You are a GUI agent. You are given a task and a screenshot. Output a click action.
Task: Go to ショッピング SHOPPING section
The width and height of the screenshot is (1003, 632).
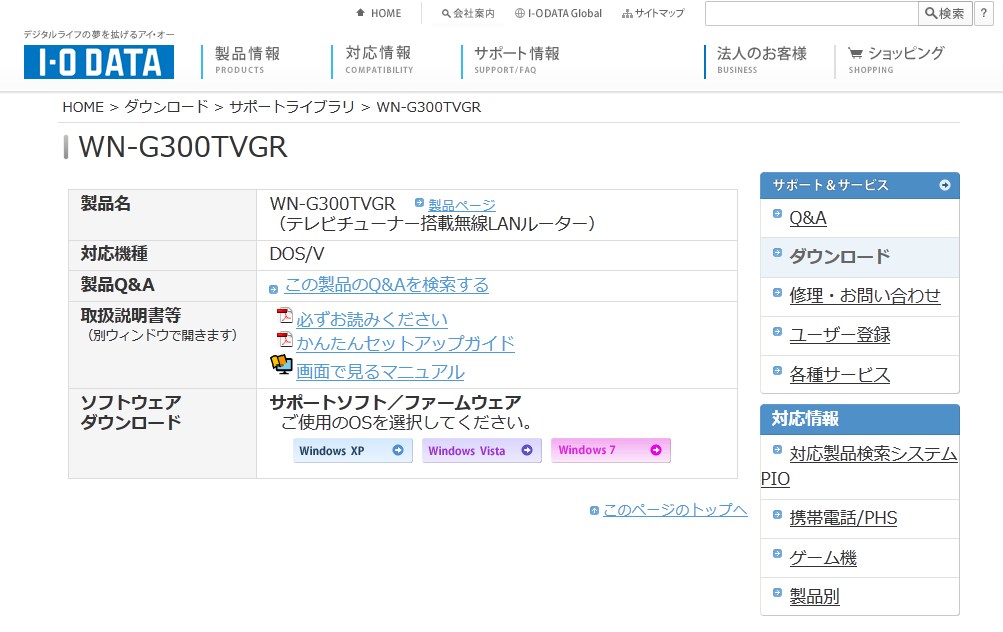click(x=896, y=60)
